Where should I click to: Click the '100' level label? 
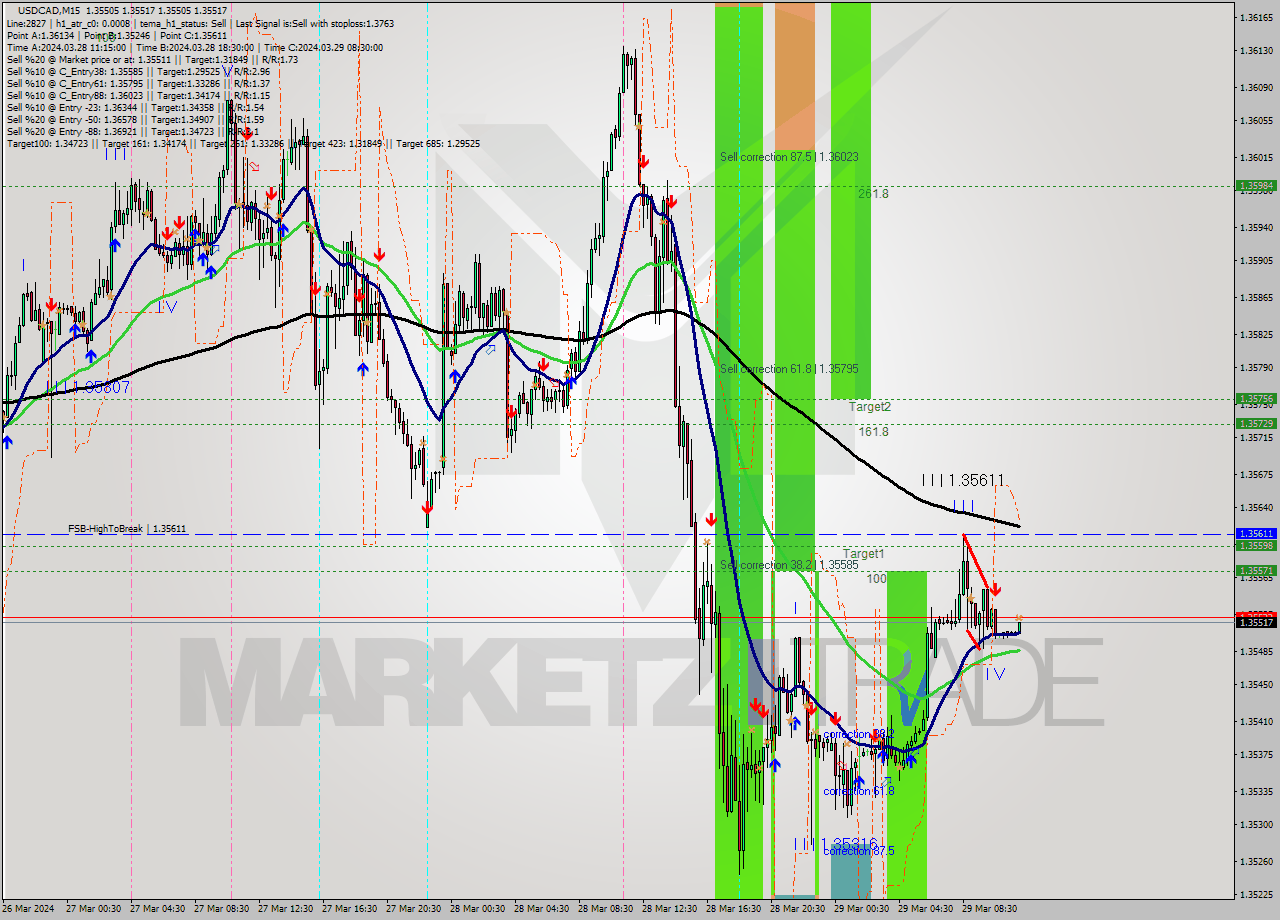[876, 578]
